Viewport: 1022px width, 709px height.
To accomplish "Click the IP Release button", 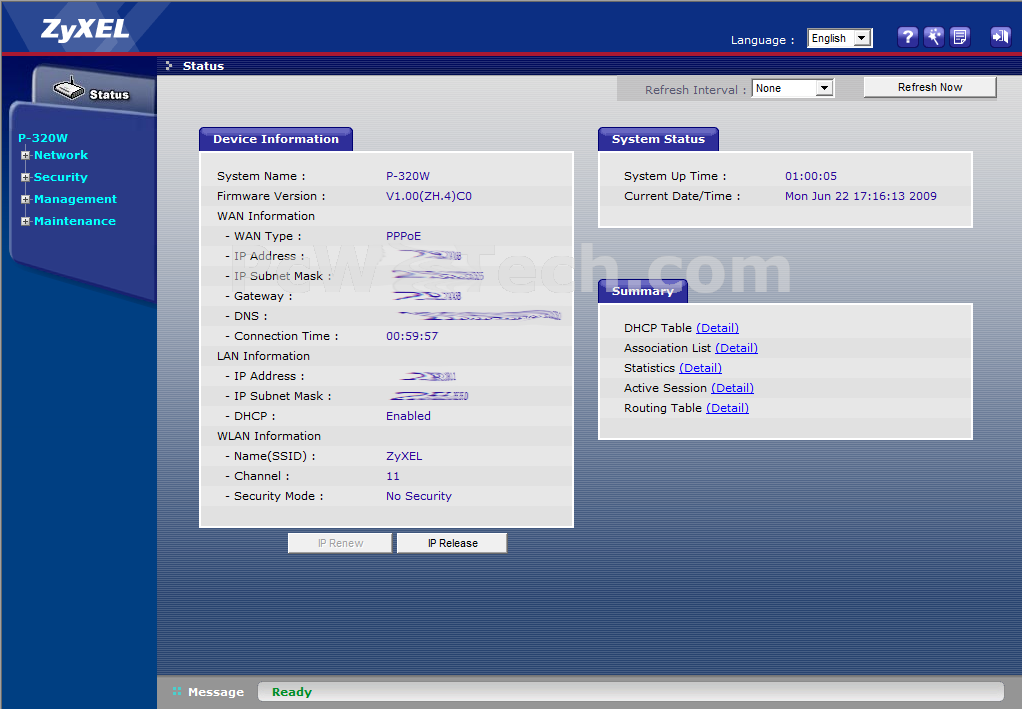I will coord(452,543).
